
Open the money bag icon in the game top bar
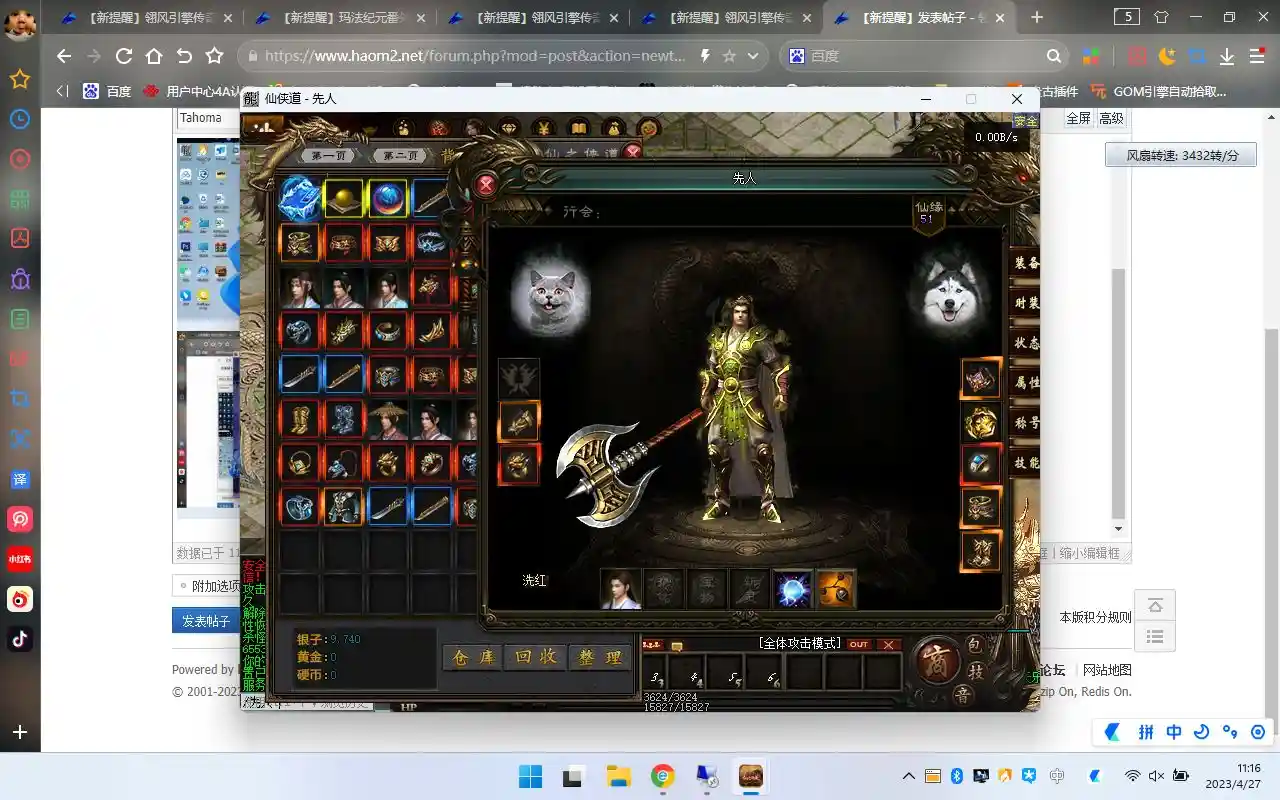pos(614,128)
